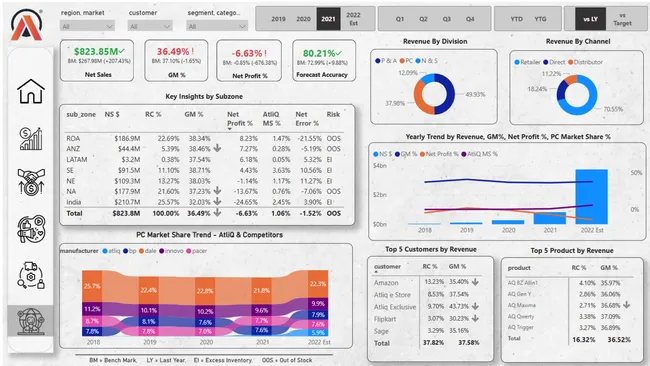The image size is (650, 366).
Task: Click the down arrow beside Flipkart GM %
Action: (475, 318)
